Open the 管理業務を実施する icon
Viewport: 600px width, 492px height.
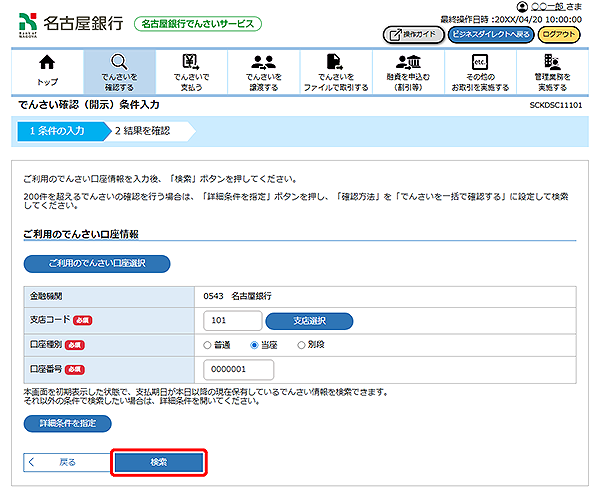pos(551,64)
